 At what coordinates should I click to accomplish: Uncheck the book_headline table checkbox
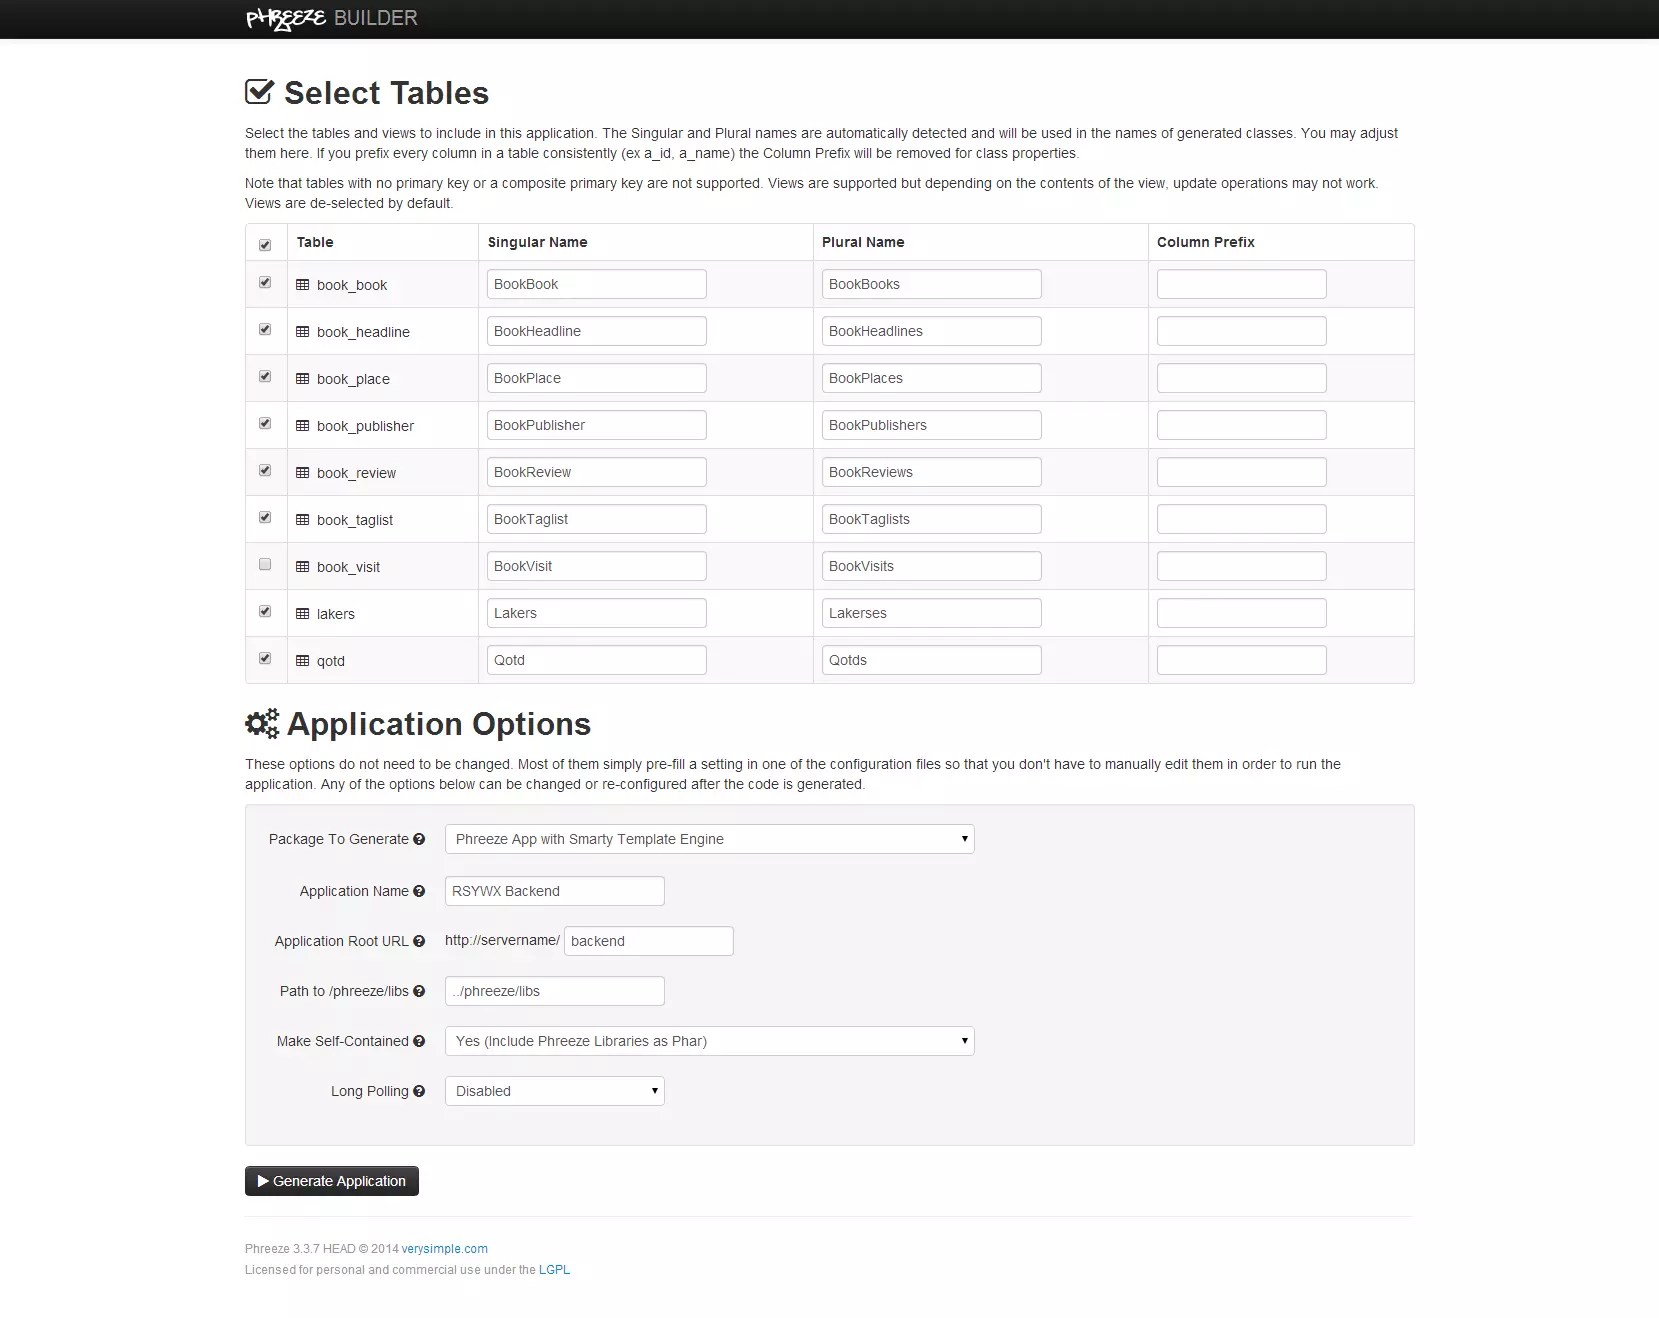pyautogui.click(x=265, y=329)
